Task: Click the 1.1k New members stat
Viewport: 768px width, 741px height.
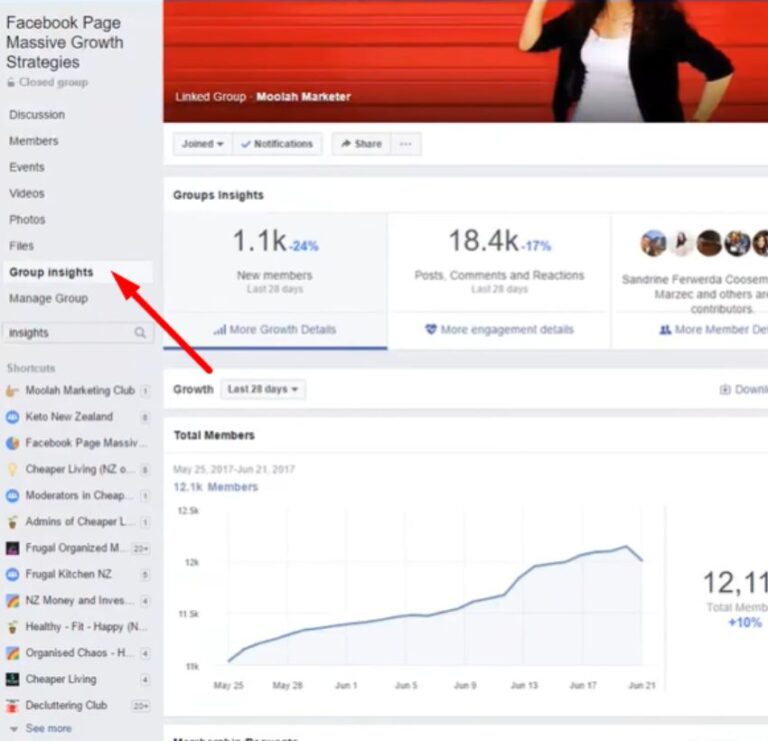Action: coord(275,262)
